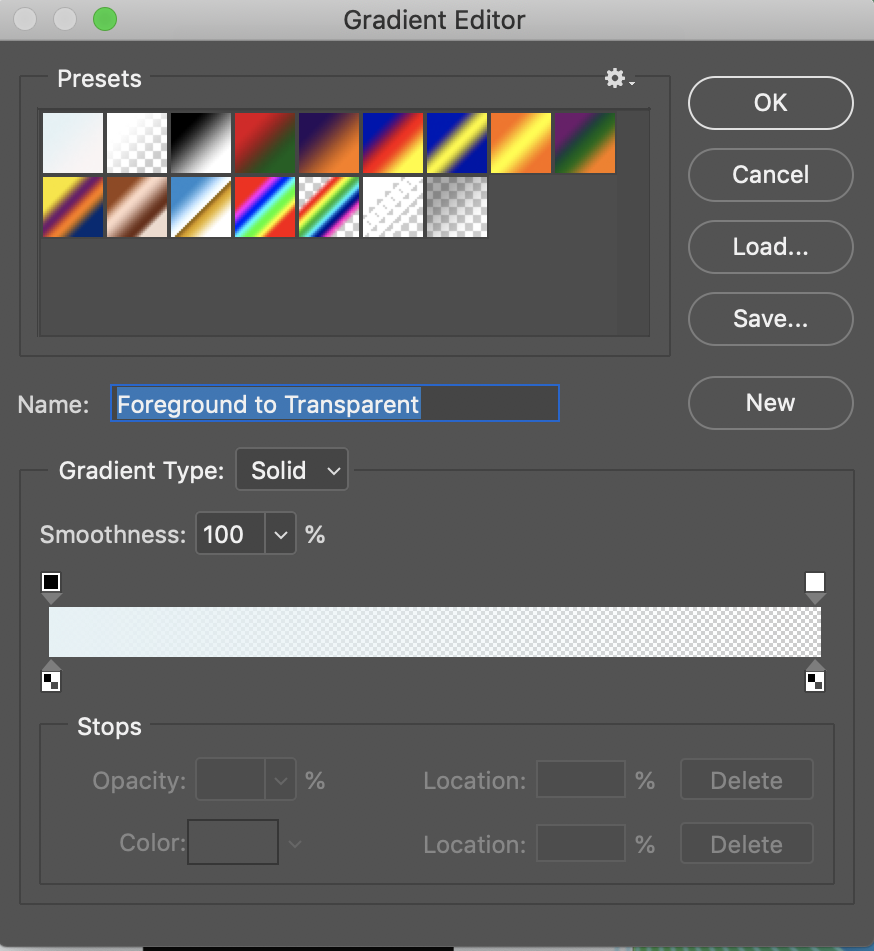Choose the copper gradient preset
The height and width of the screenshot is (951, 874).
pyautogui.click(x=137, y=207)
